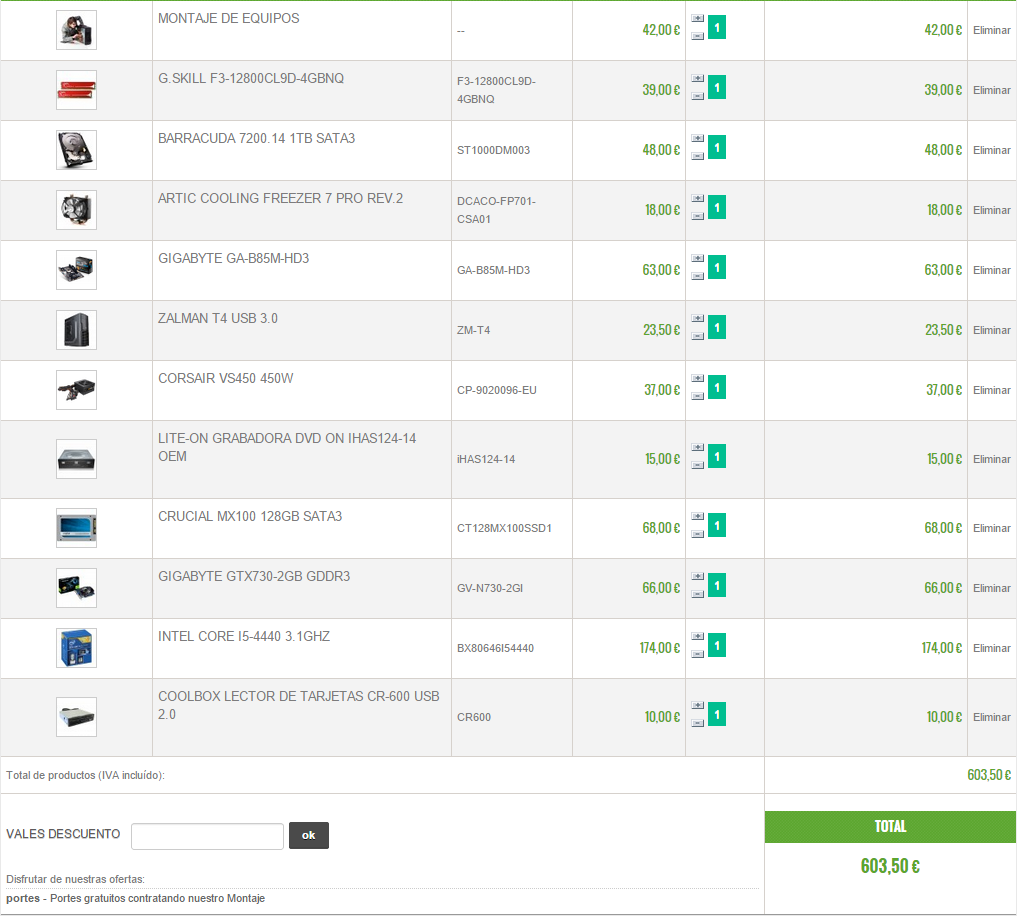Select reference text ST1000DM003
The height and width of the screenshot is (916, 1022).
click(x=493, y=150)
